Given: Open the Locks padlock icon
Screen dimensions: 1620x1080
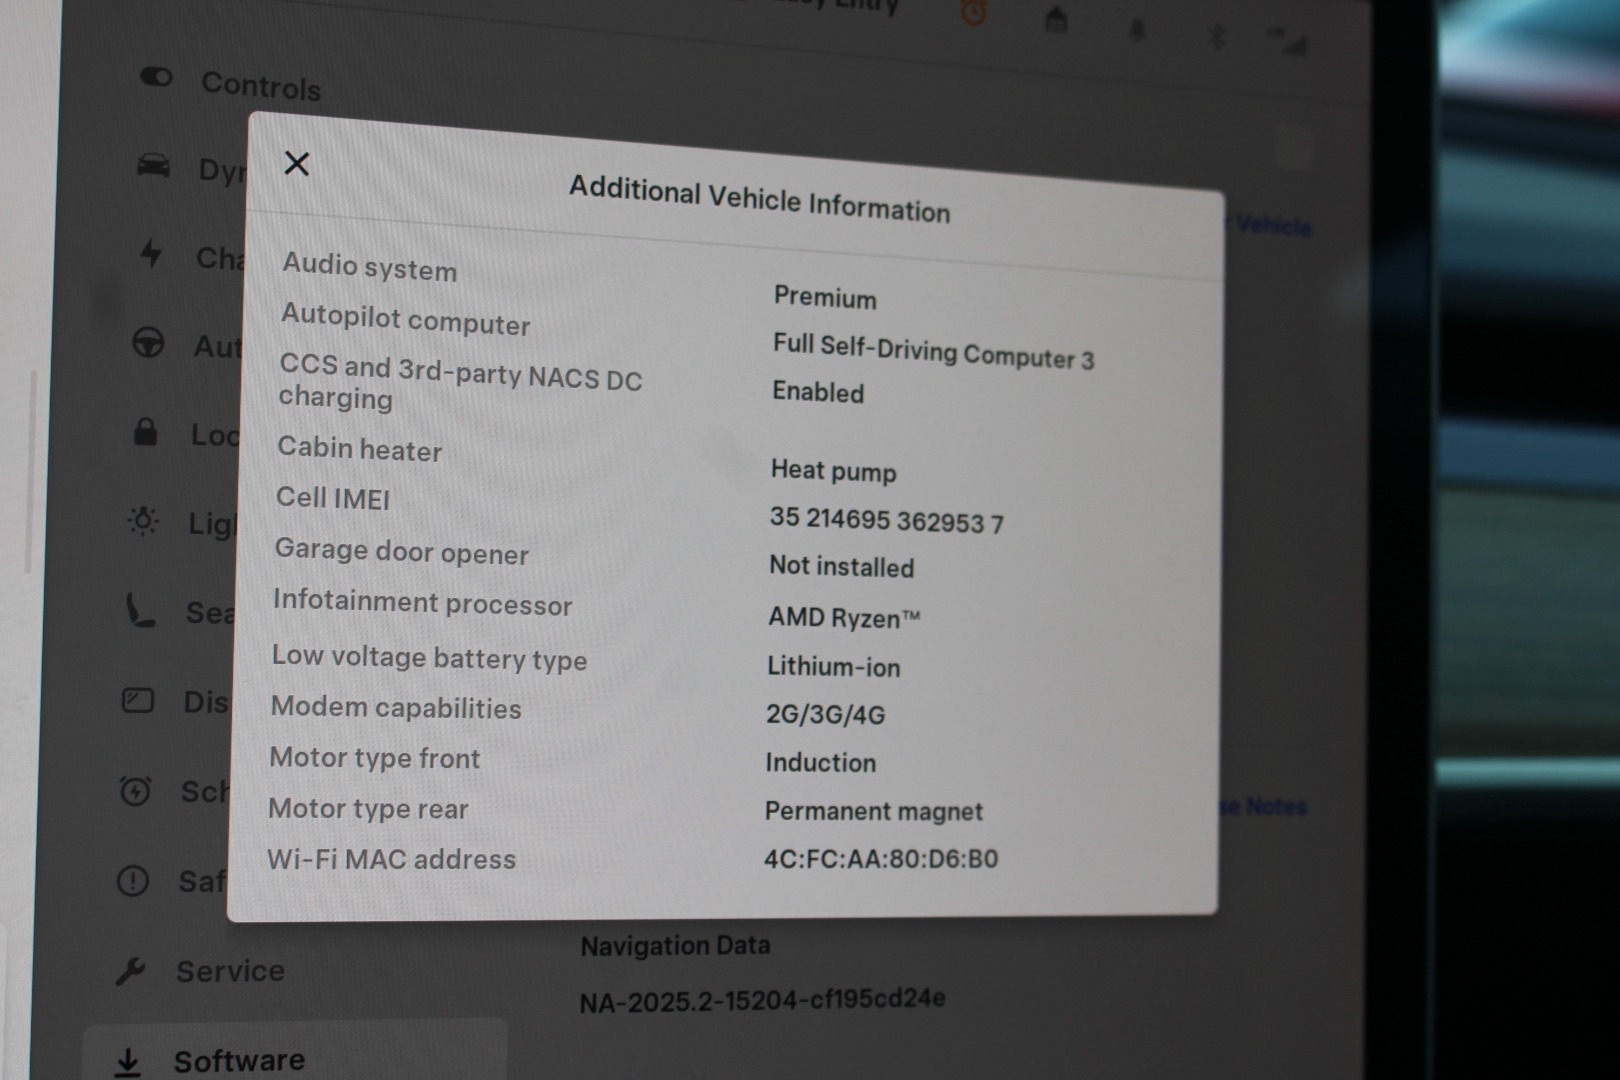Looking at the screenshot, I should (145, 431).
